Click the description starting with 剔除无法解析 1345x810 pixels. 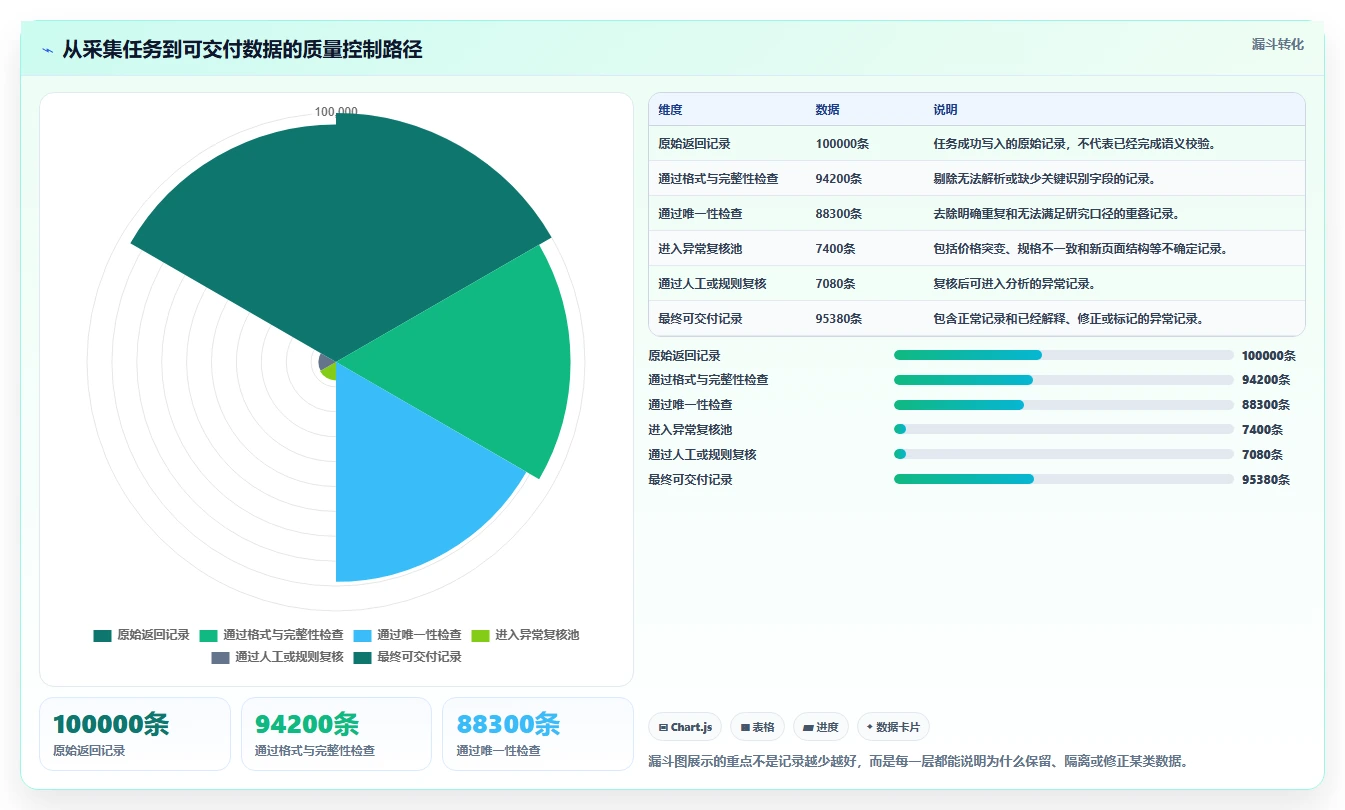point(1045,179)
